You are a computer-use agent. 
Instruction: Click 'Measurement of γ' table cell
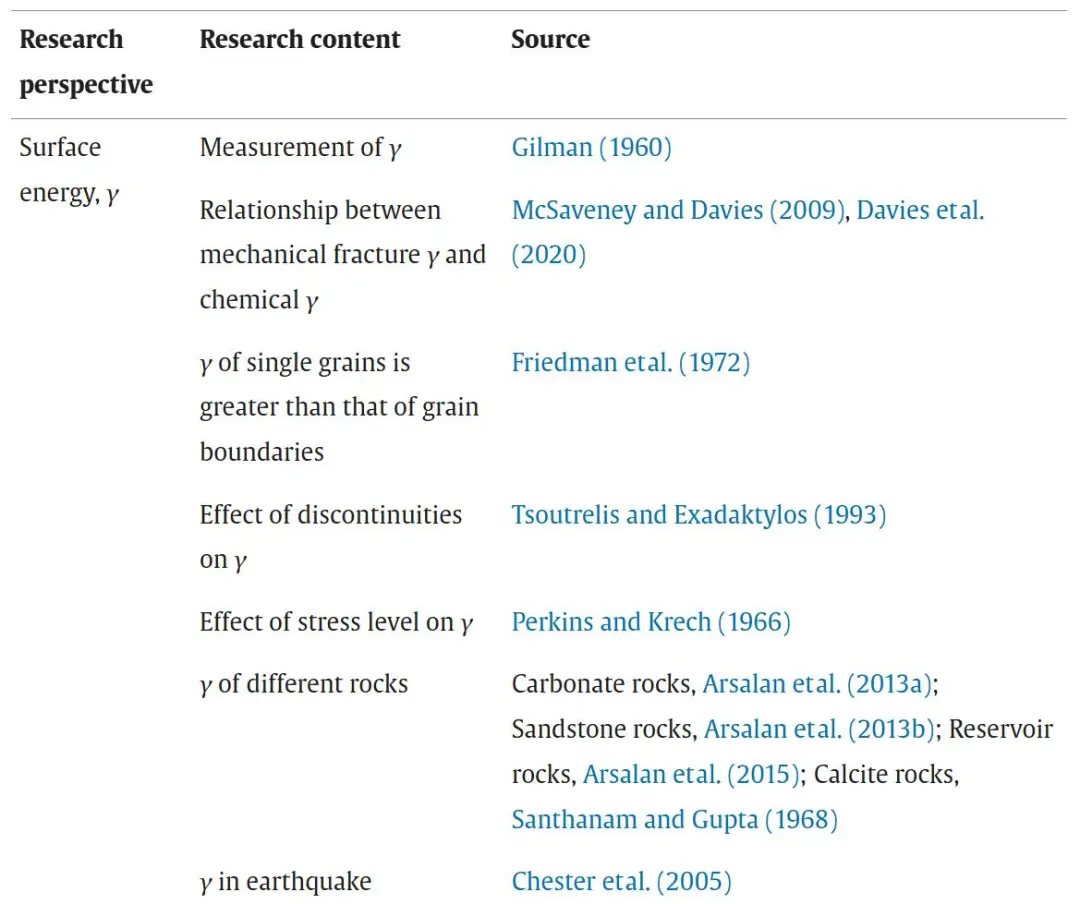point(300,148)
